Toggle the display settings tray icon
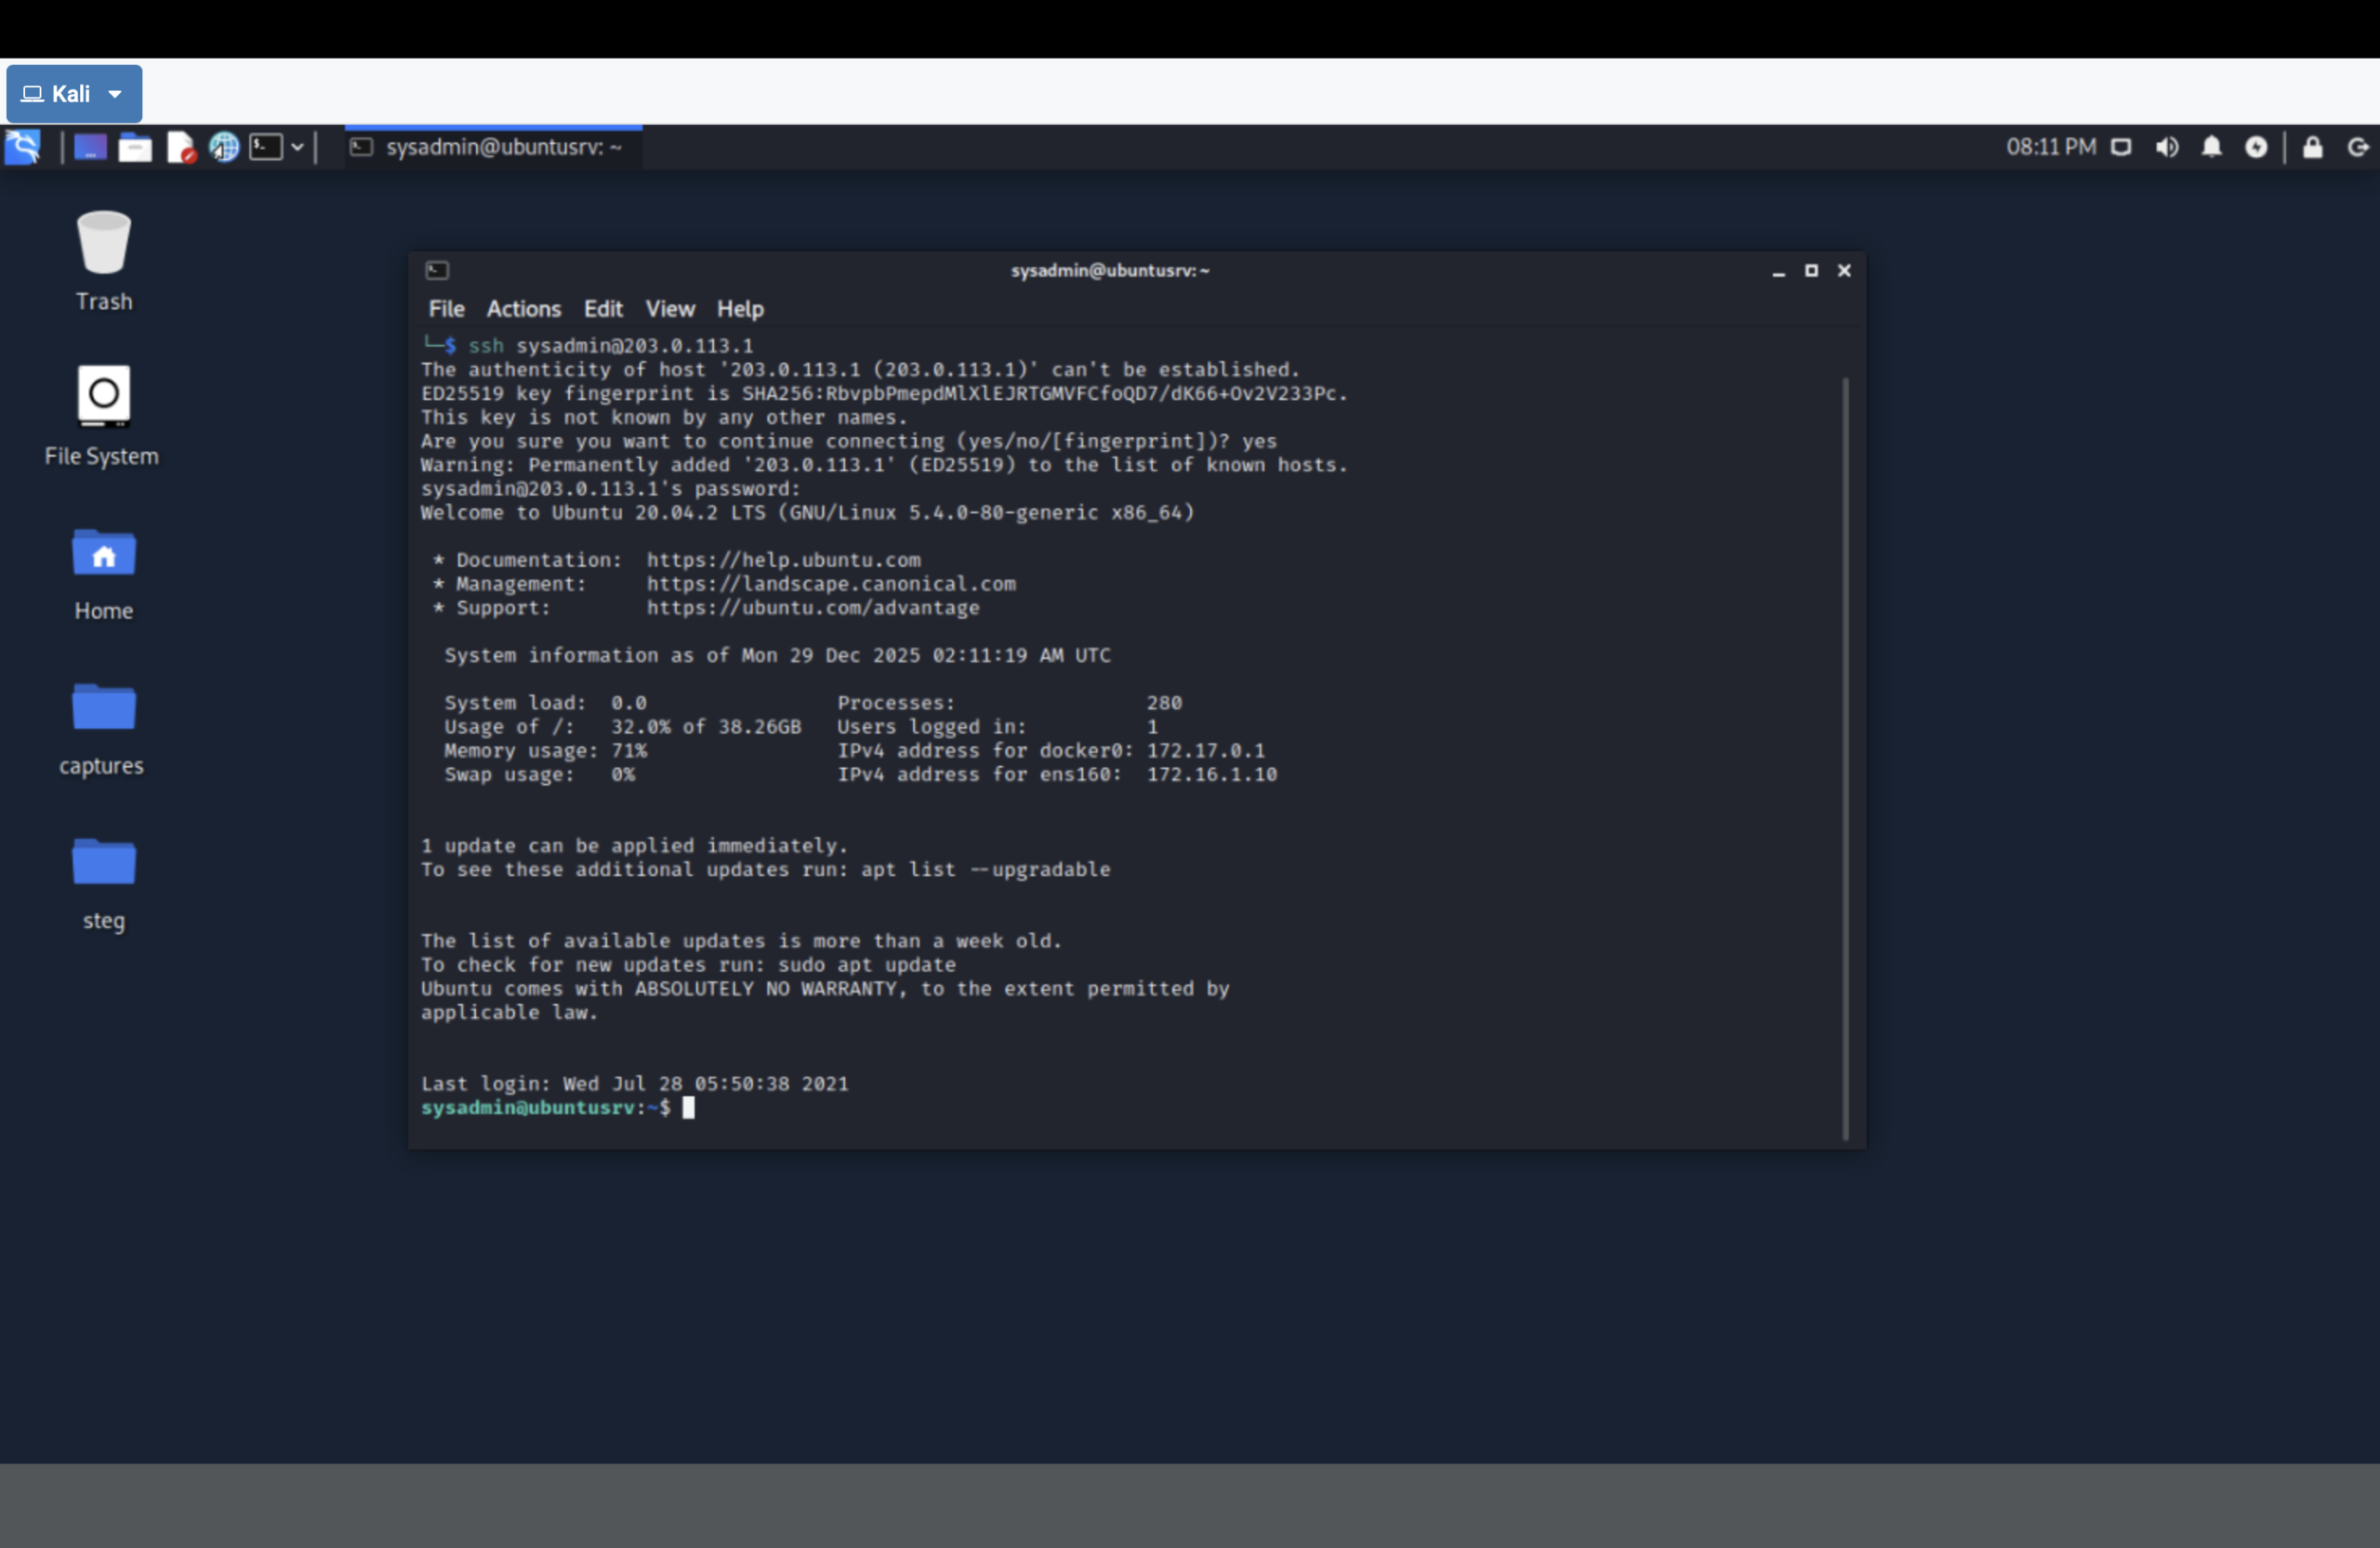2380x1548 pixels. pos(2121,147)
